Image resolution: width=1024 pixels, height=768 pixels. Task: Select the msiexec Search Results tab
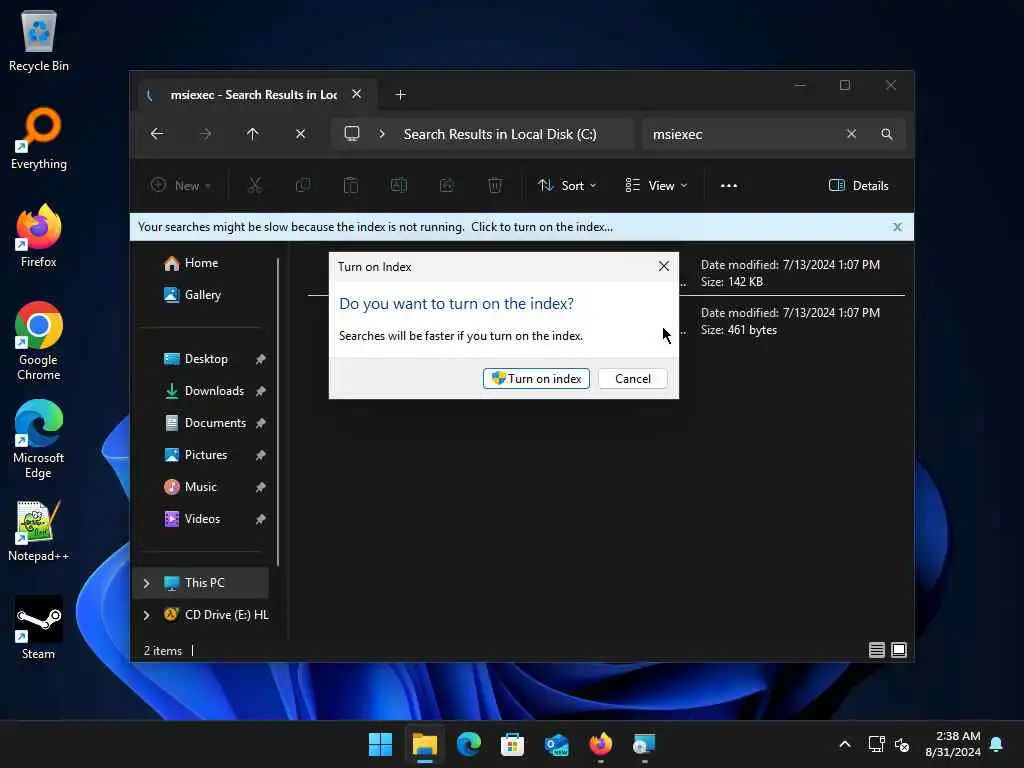255,95
